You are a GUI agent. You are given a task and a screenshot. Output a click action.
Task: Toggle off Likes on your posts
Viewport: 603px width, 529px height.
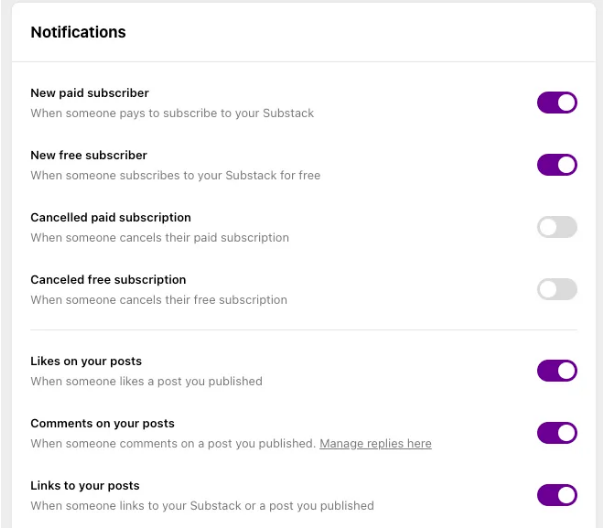pos(557,371)
